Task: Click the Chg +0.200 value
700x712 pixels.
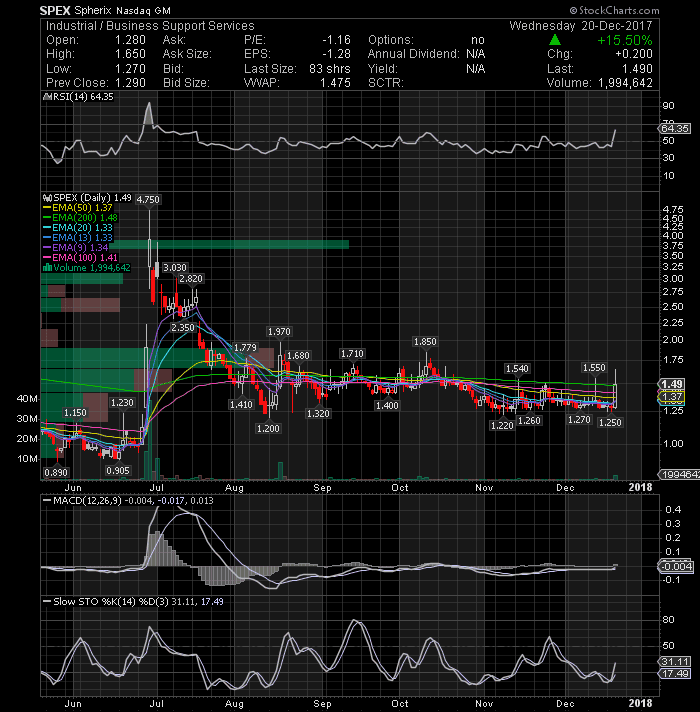Action: point(634,54)
